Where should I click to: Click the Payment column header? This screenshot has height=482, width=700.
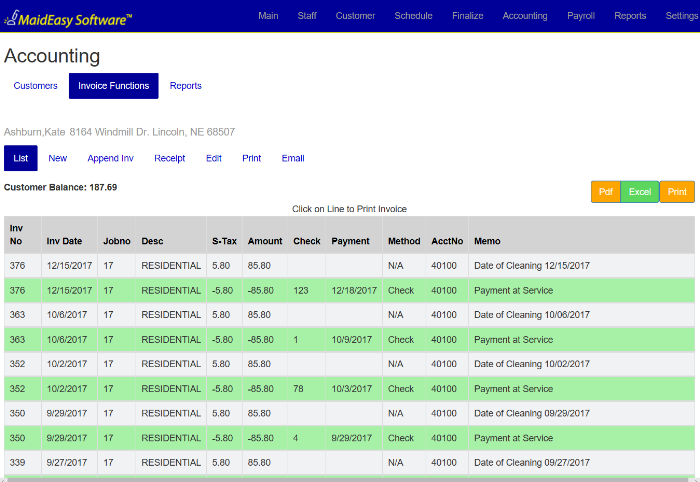coord(354,235)
